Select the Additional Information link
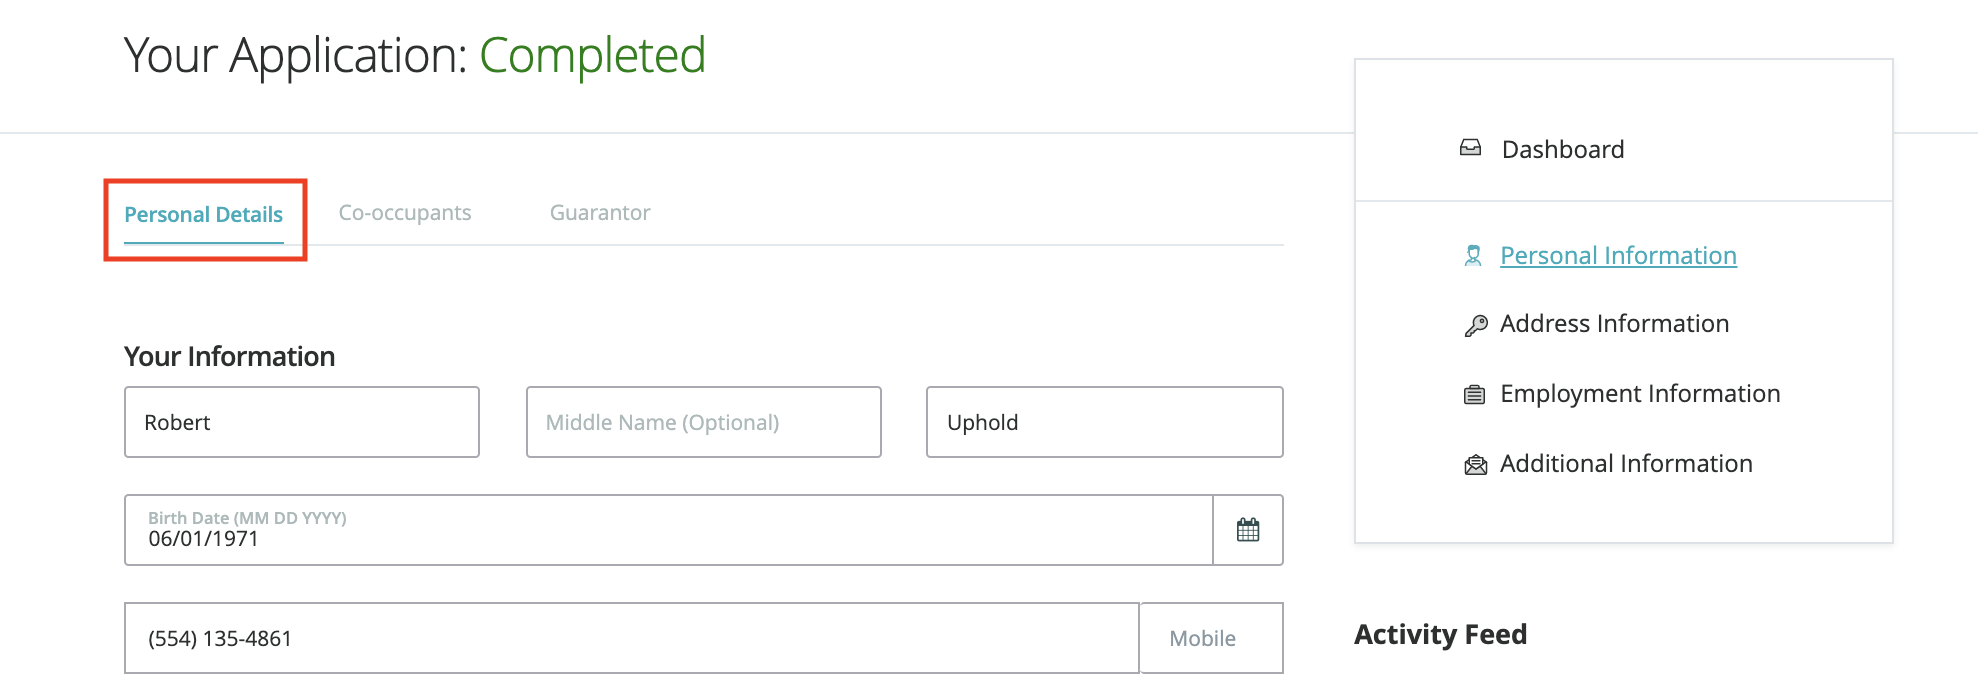The image size is (1978, 684). (x=1626, y=464)
